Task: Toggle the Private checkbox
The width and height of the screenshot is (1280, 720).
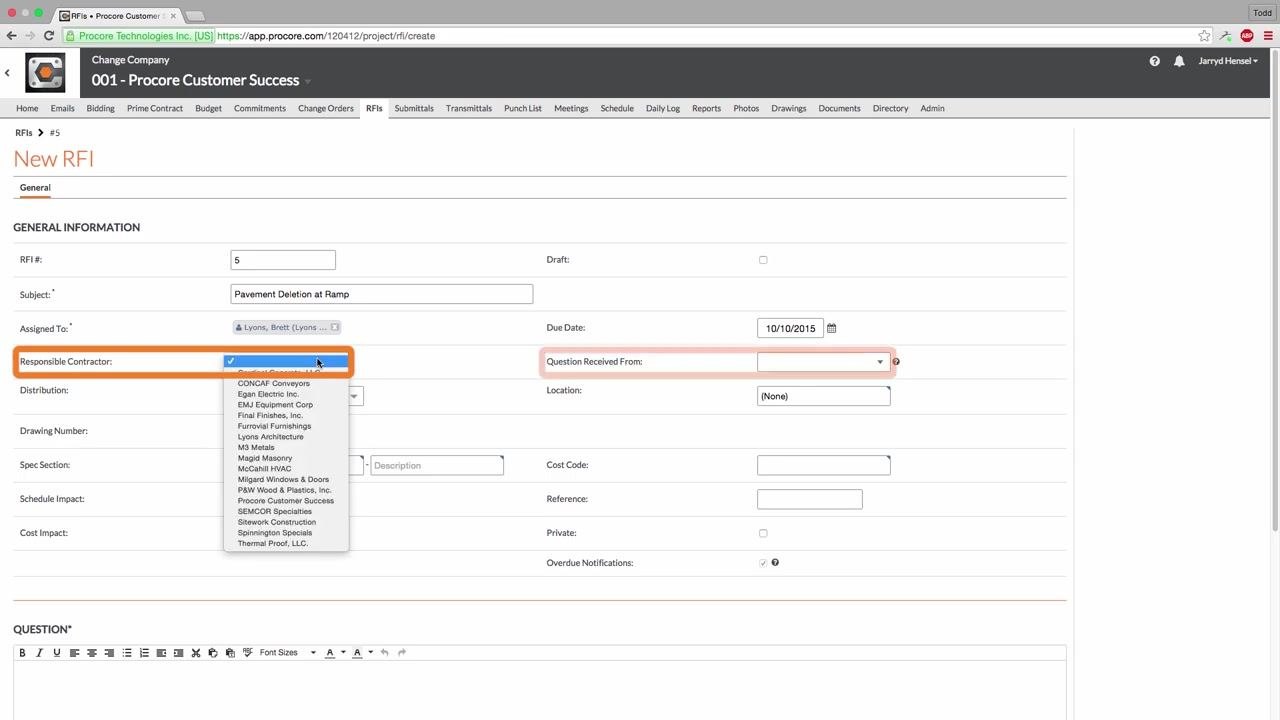Action: 763,533
